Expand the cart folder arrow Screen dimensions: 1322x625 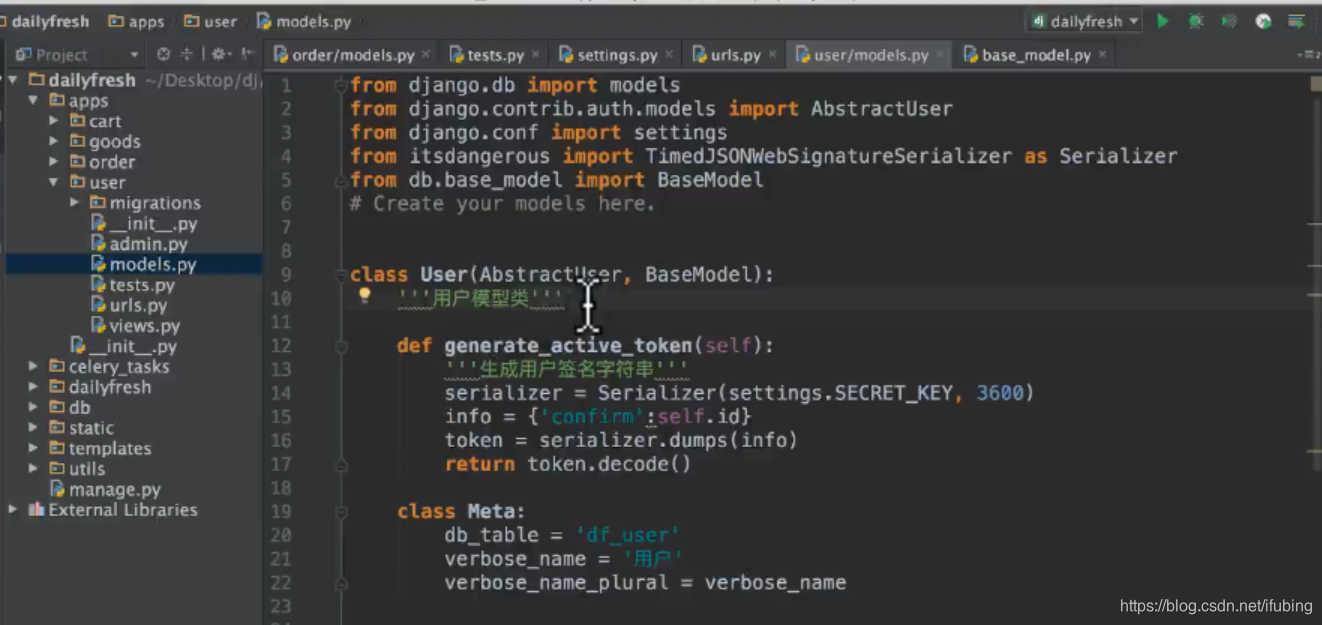click(54, 121)
